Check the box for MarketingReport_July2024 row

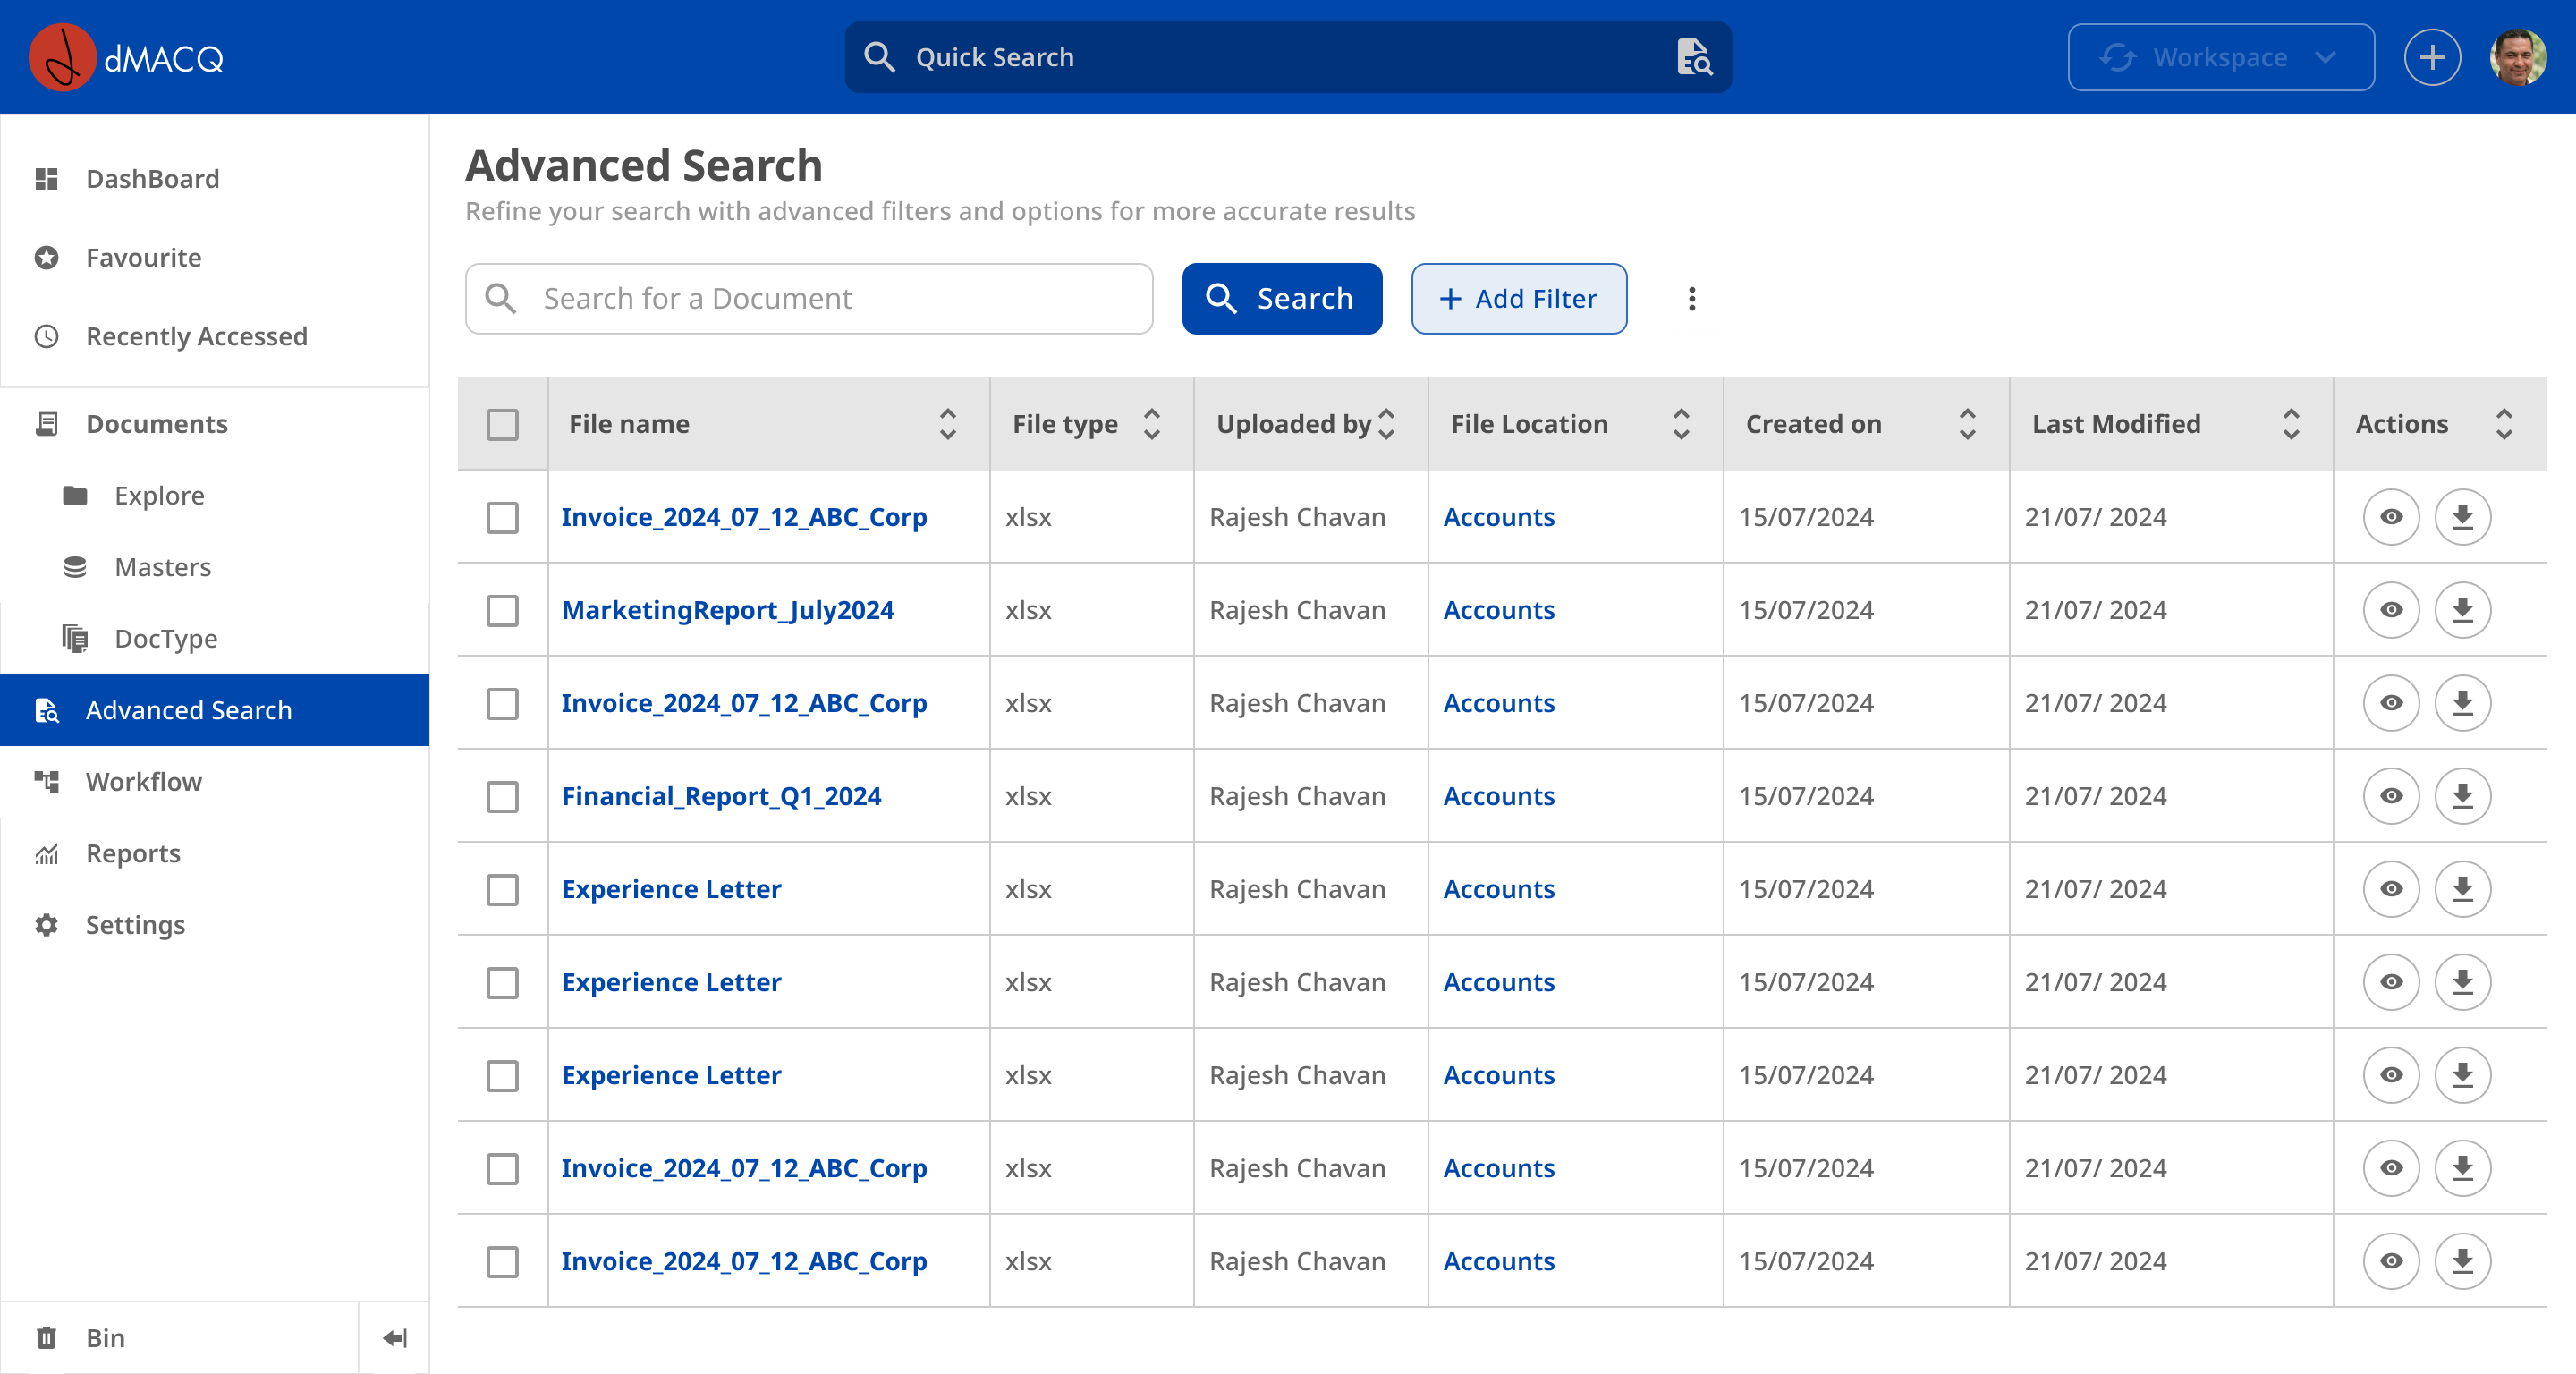(x=502, y=610)
